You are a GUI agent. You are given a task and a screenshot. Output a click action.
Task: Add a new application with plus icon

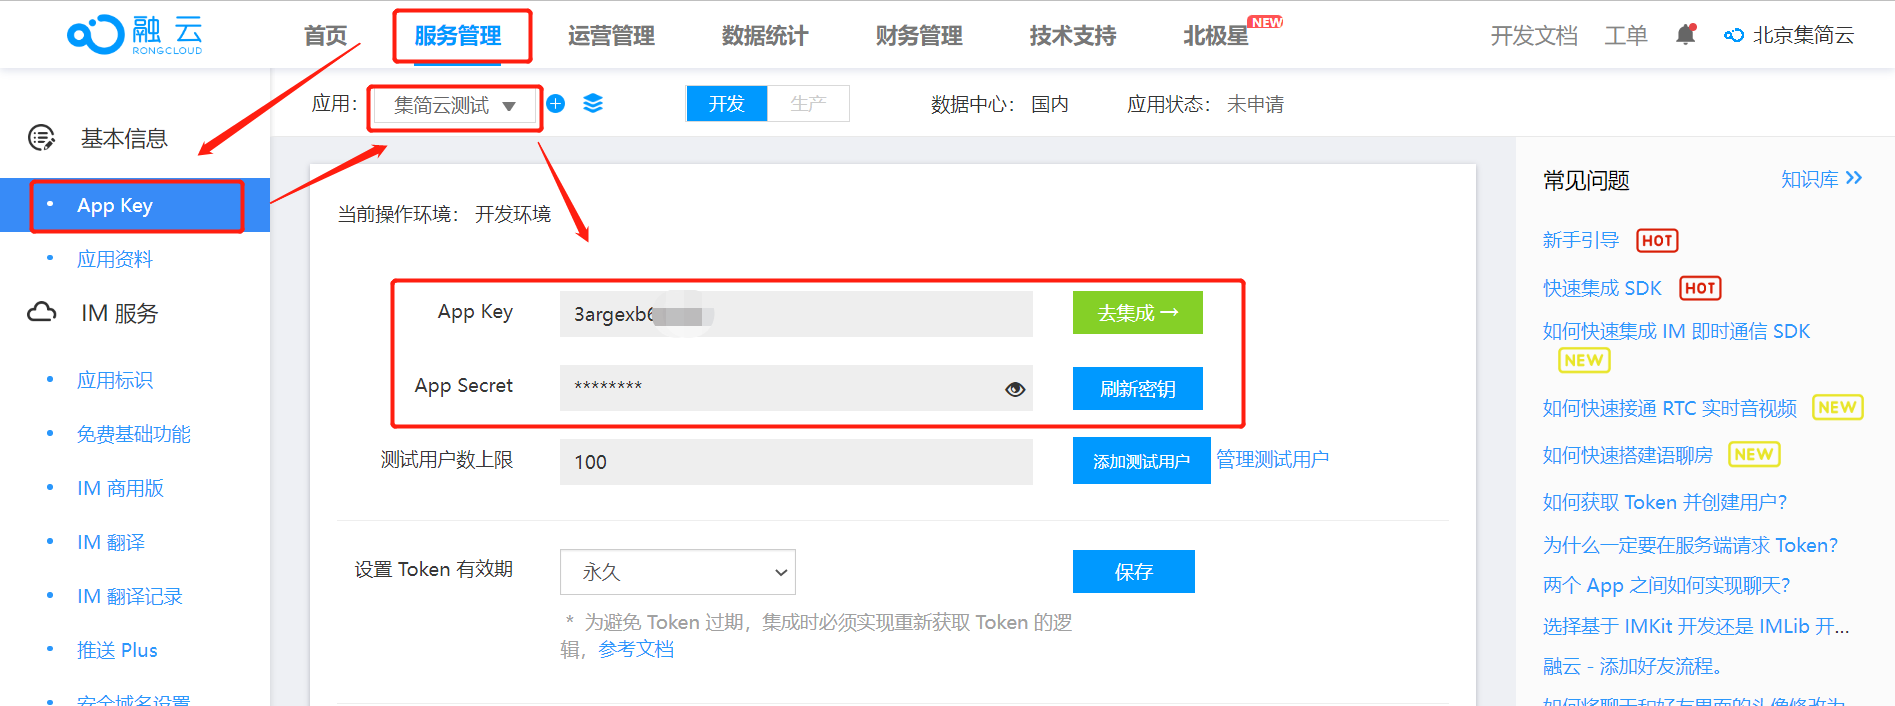click(x=556, y=103)
